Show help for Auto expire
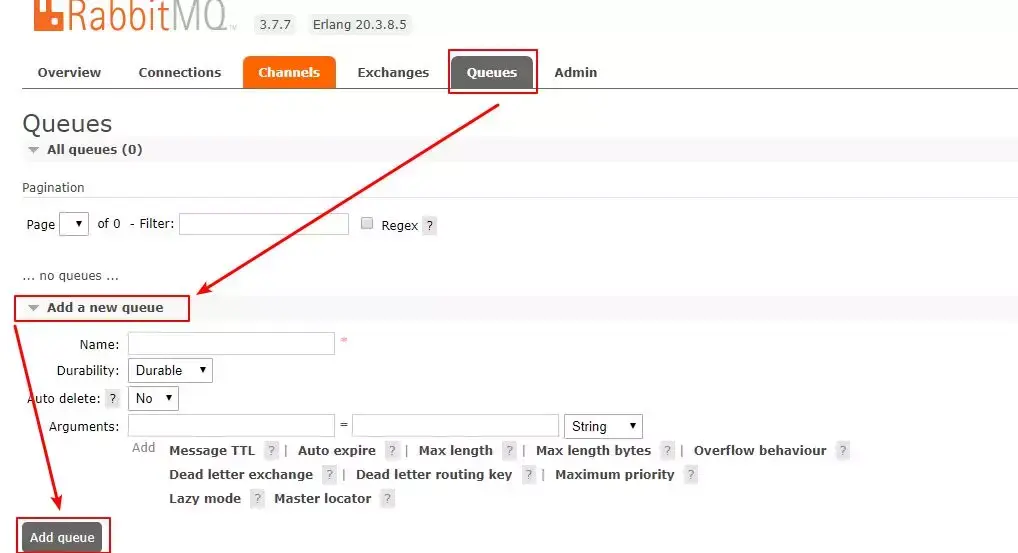This screenshot has width=1018, height=553. 391,450
